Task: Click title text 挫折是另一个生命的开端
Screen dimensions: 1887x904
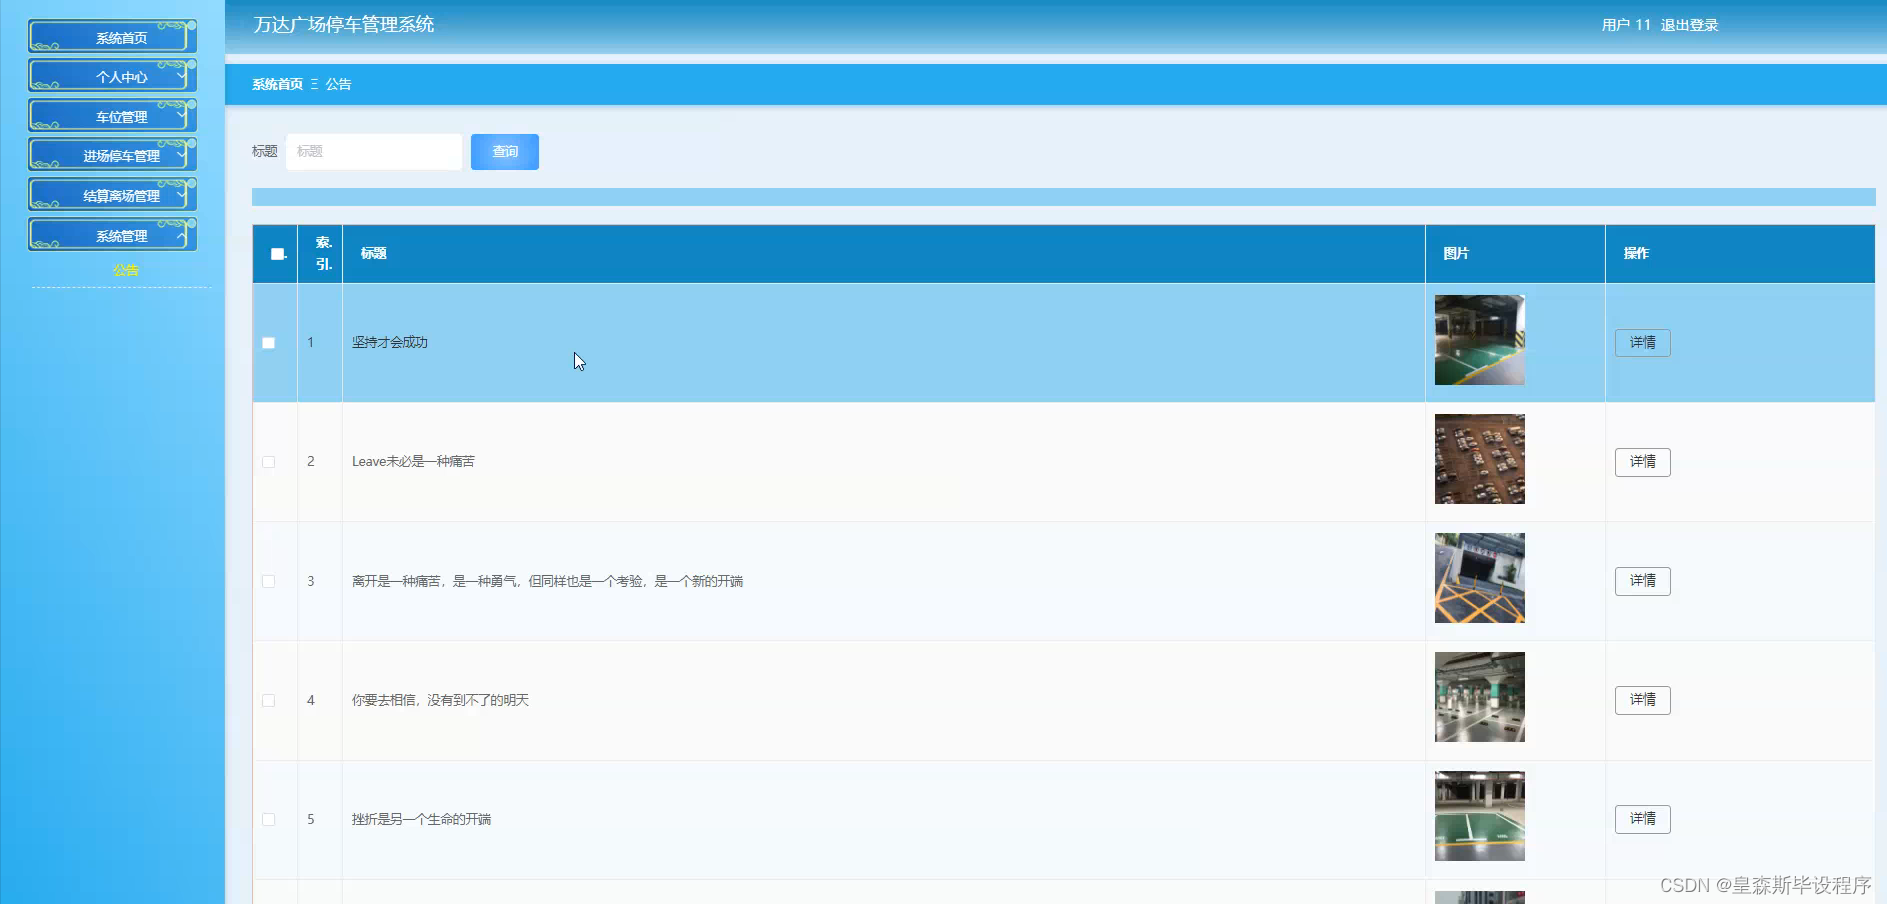Action: (x=421, y=819)
